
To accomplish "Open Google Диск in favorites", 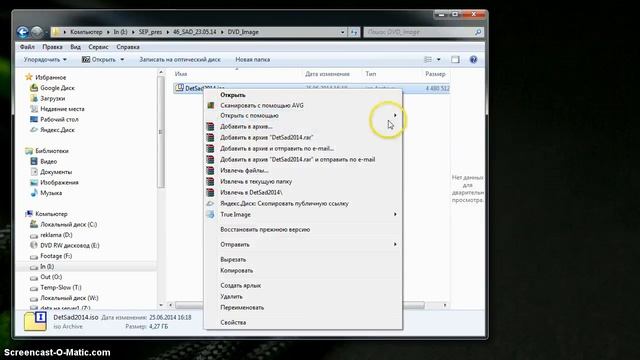I will [x=57, y=88].
